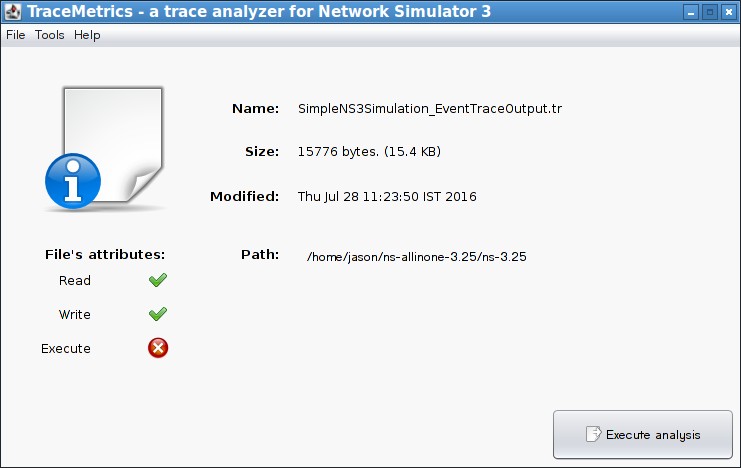
Task: Click the green Write checkmark icon
Action: click(157, 314)
